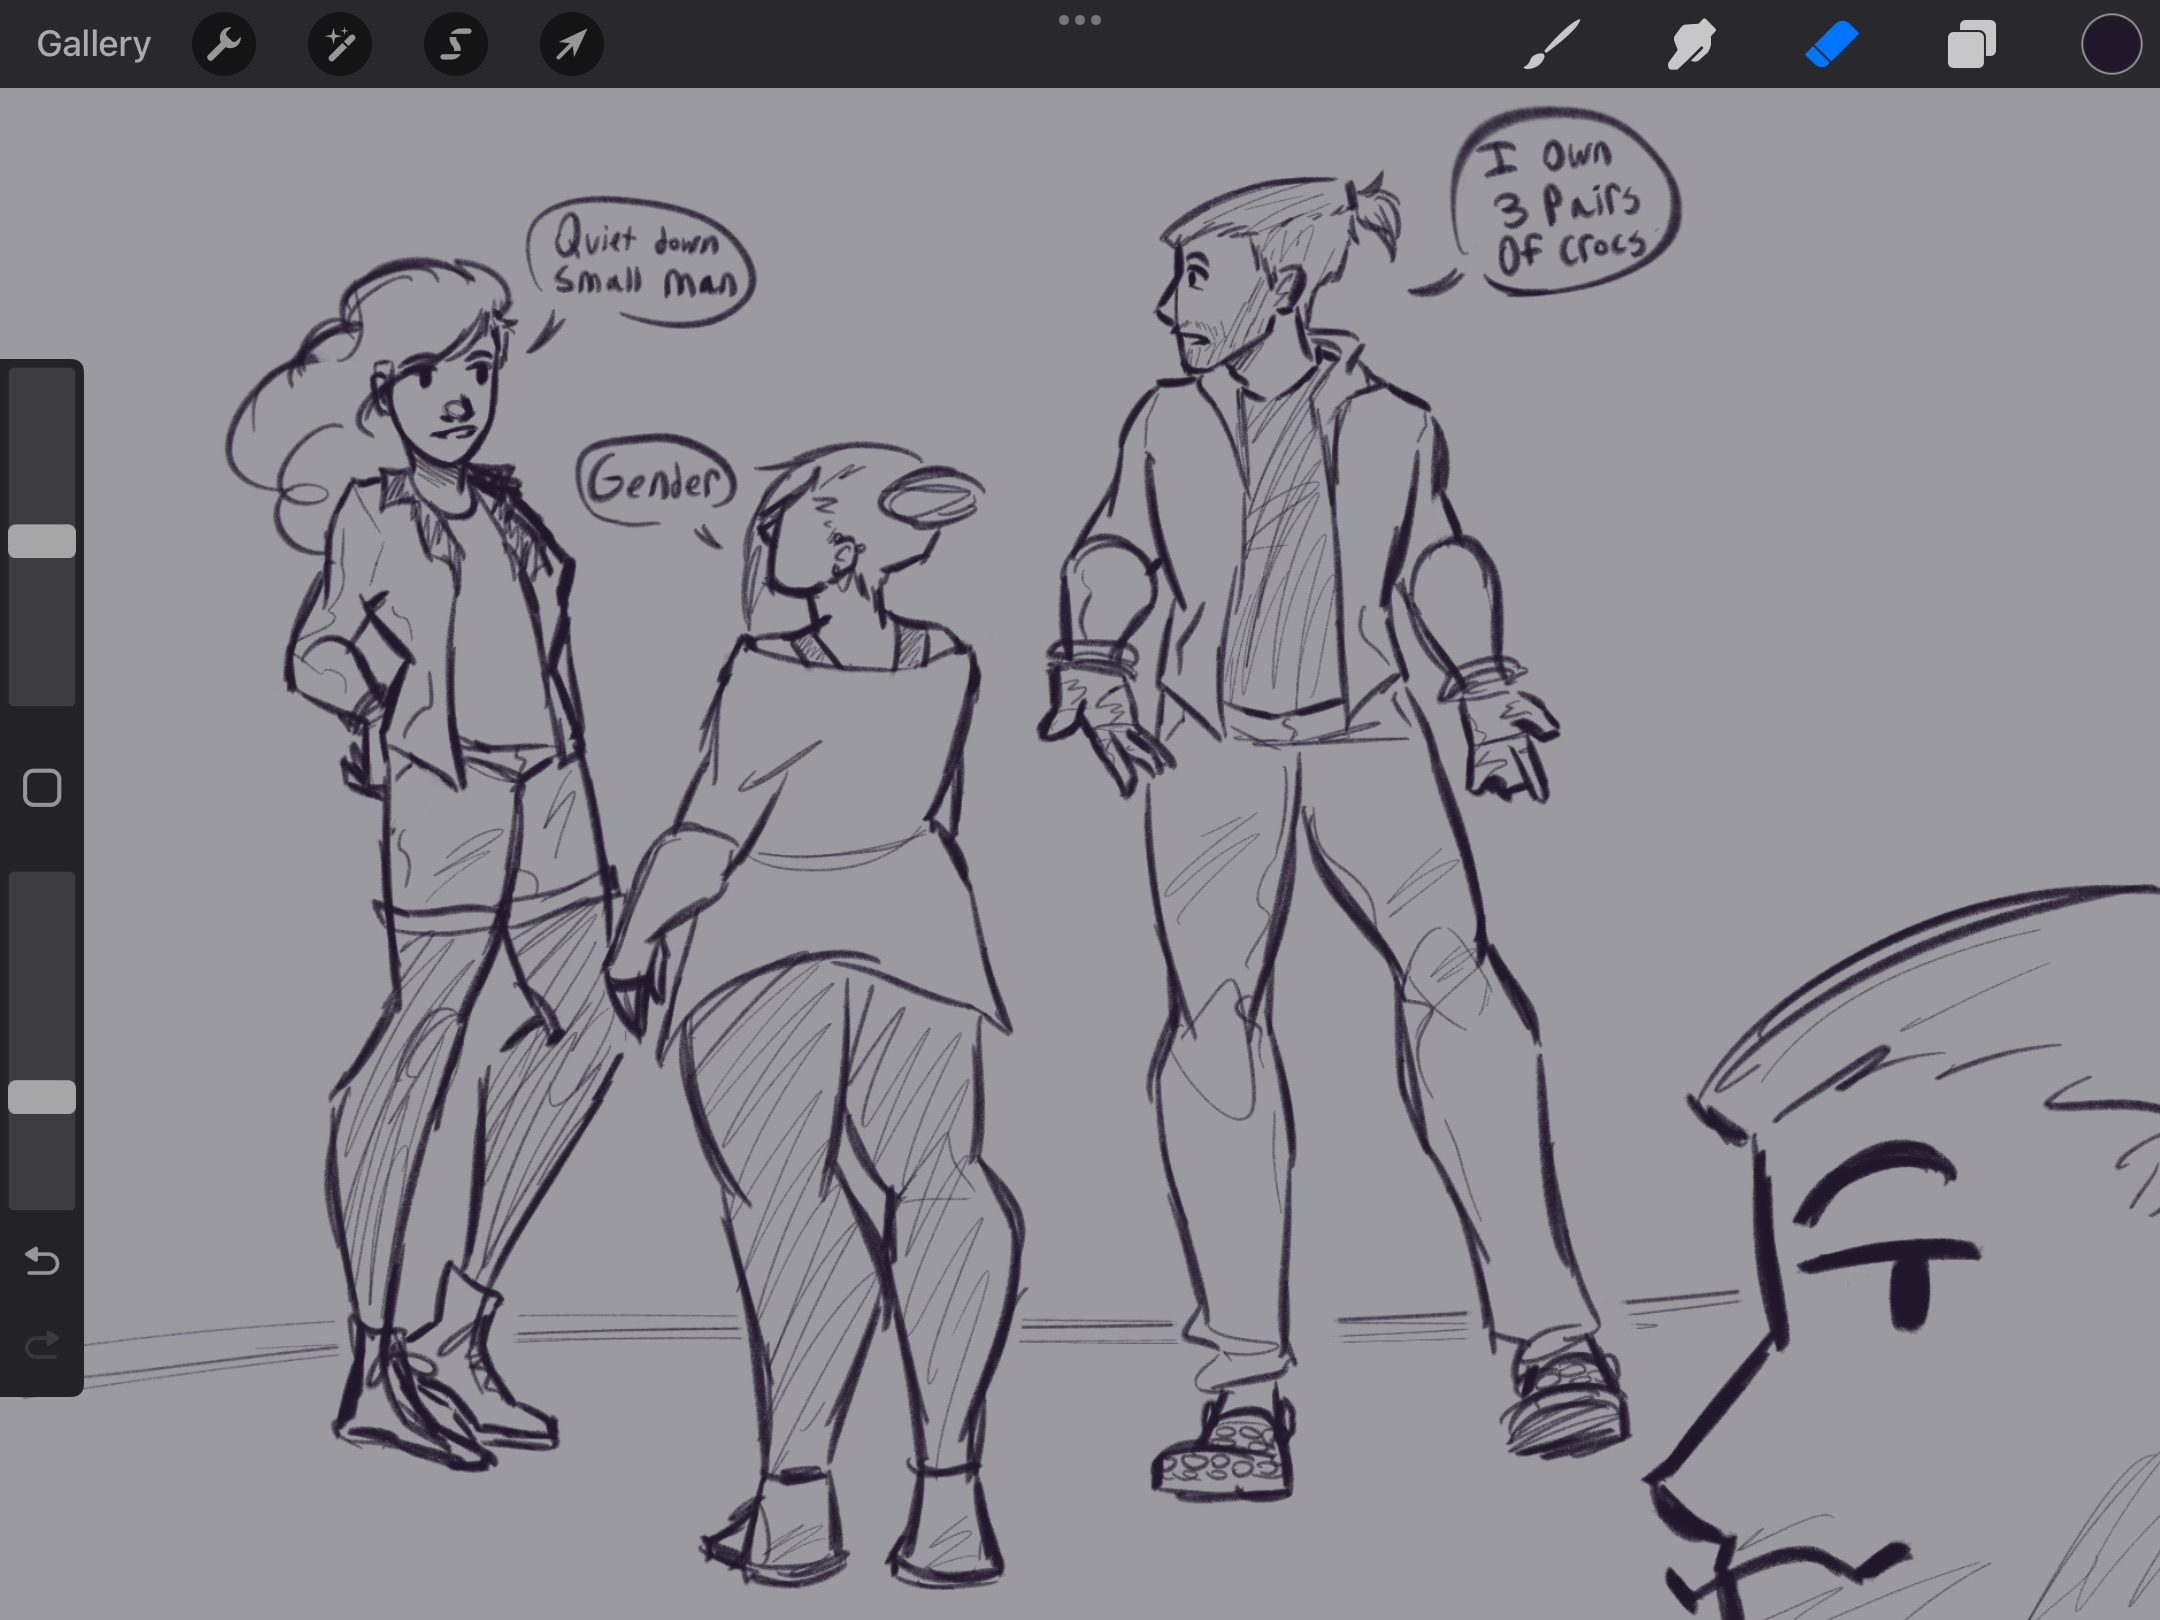Open the Actions wrench menu
The height and width of the screenshot is (1620, 2160).
224,44
